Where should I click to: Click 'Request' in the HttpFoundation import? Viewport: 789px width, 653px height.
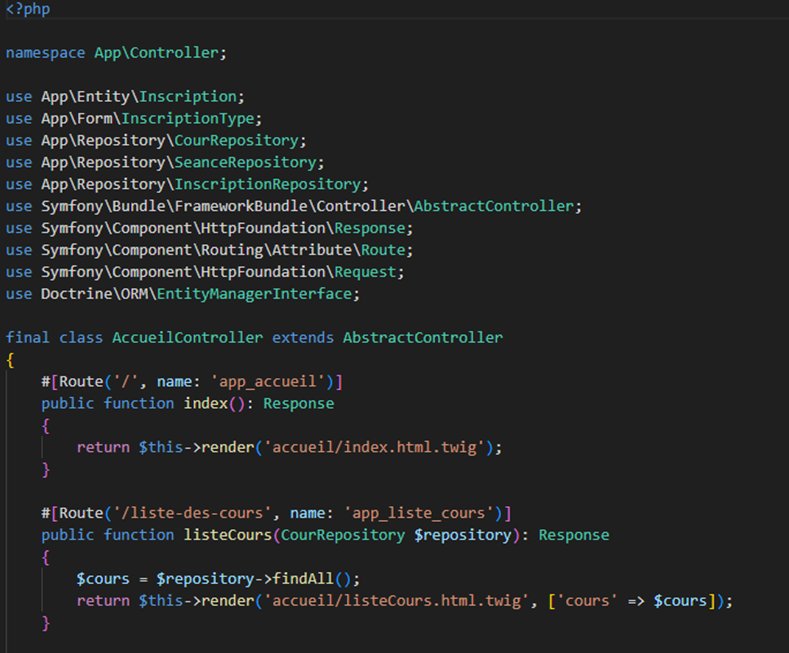365,272
